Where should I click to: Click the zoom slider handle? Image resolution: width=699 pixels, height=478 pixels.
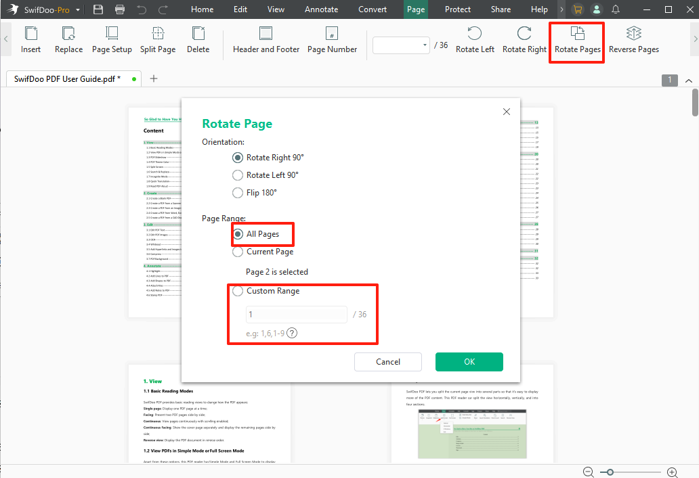610,472
